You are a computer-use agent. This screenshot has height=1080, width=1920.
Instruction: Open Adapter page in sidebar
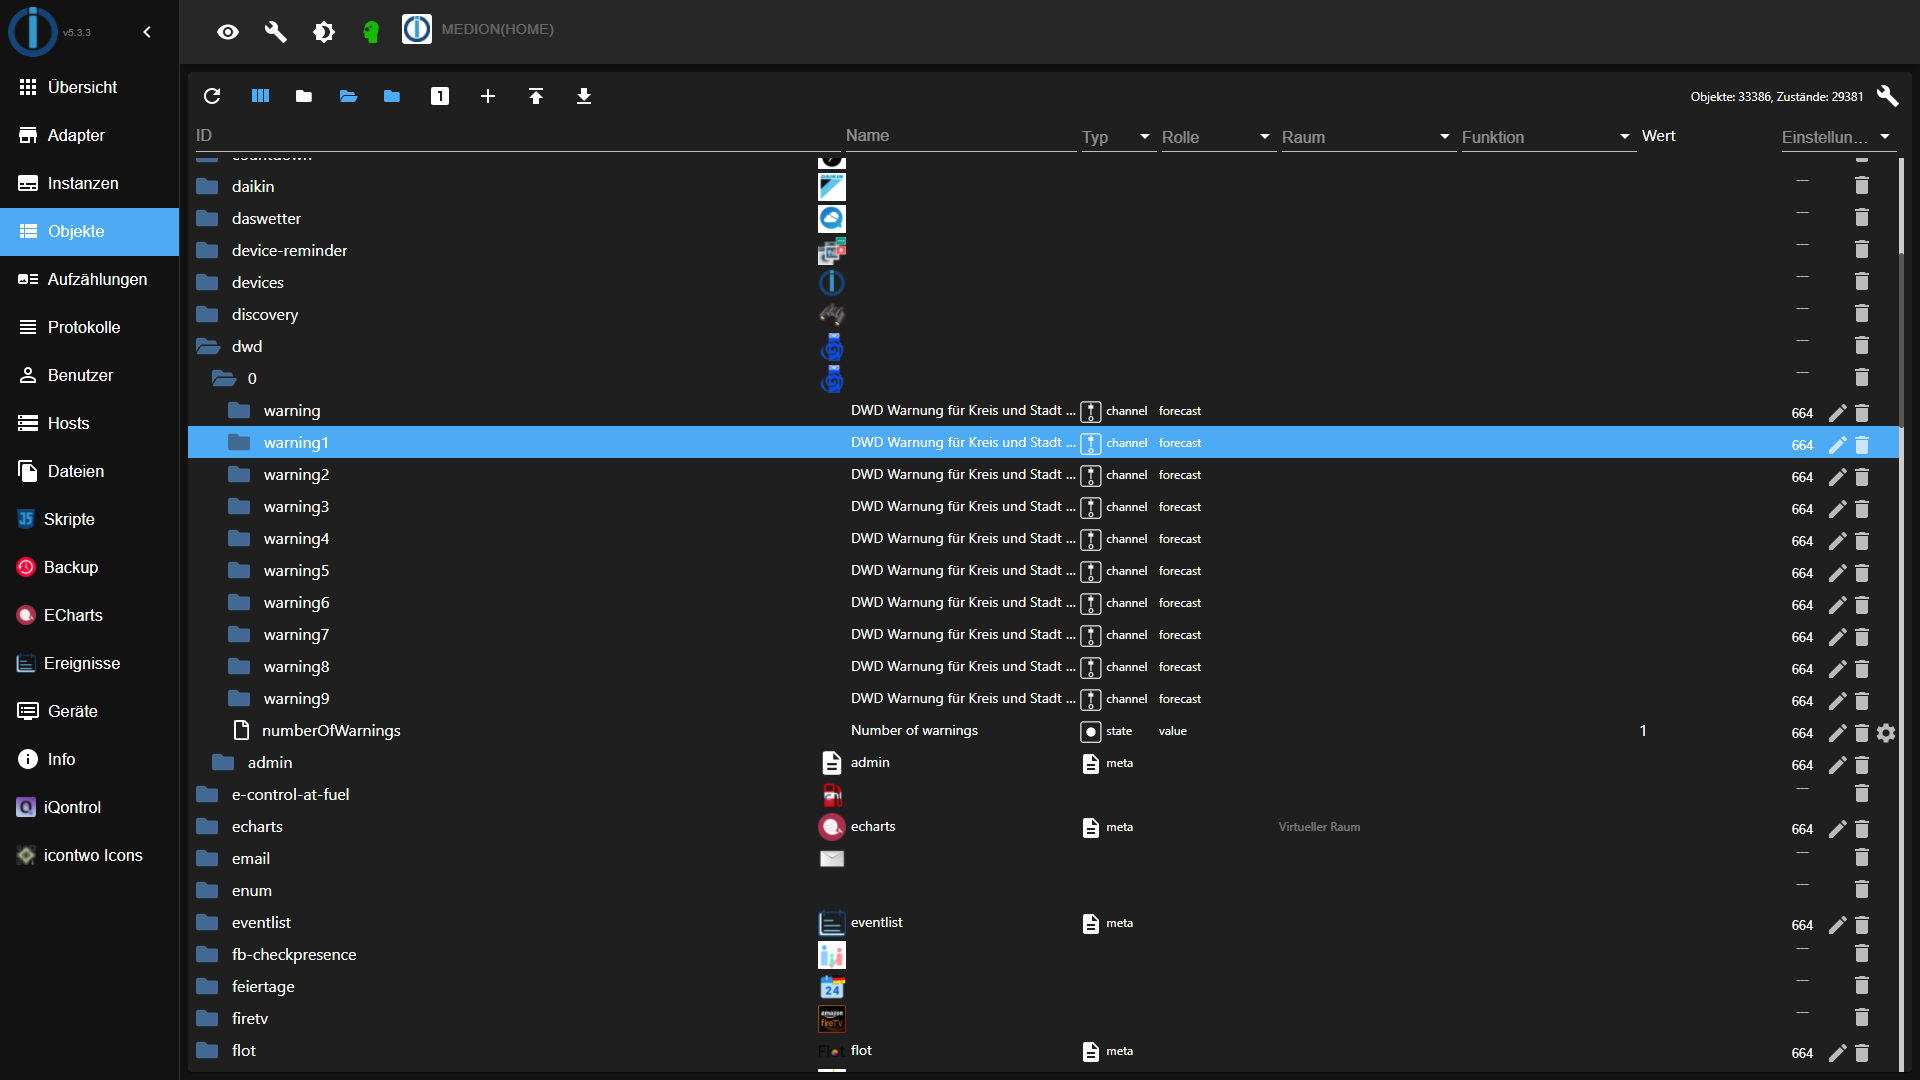[x=90, y=135]
